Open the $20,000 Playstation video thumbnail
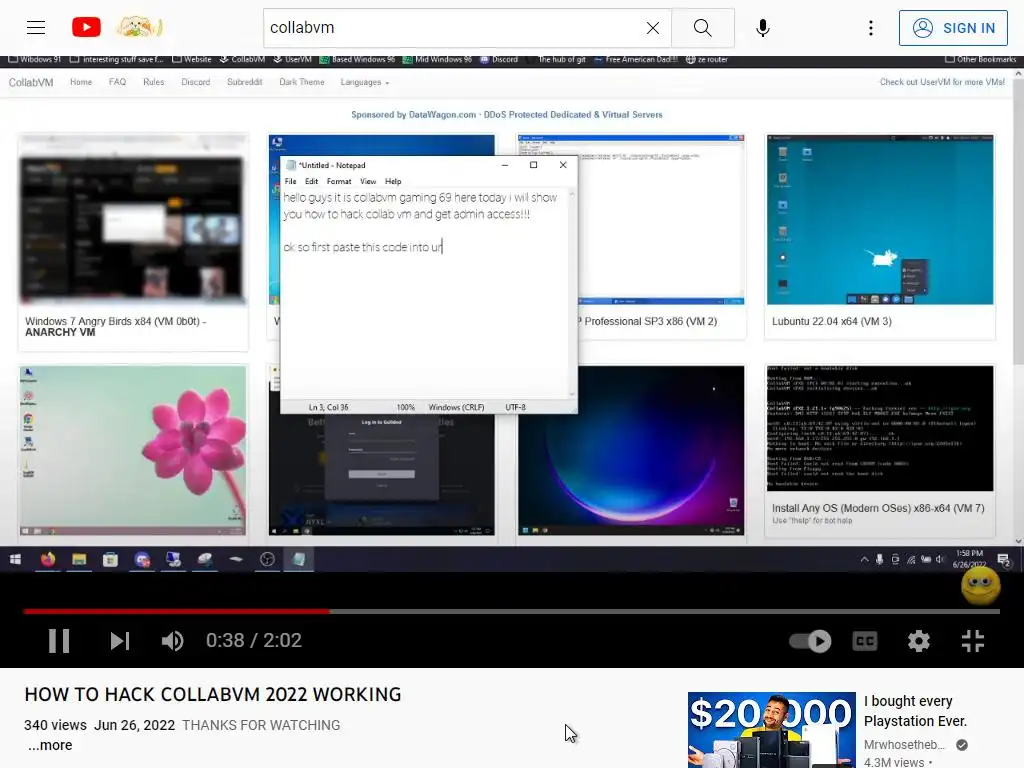The height and width of the screenshot is (768, 1024). 771,730
